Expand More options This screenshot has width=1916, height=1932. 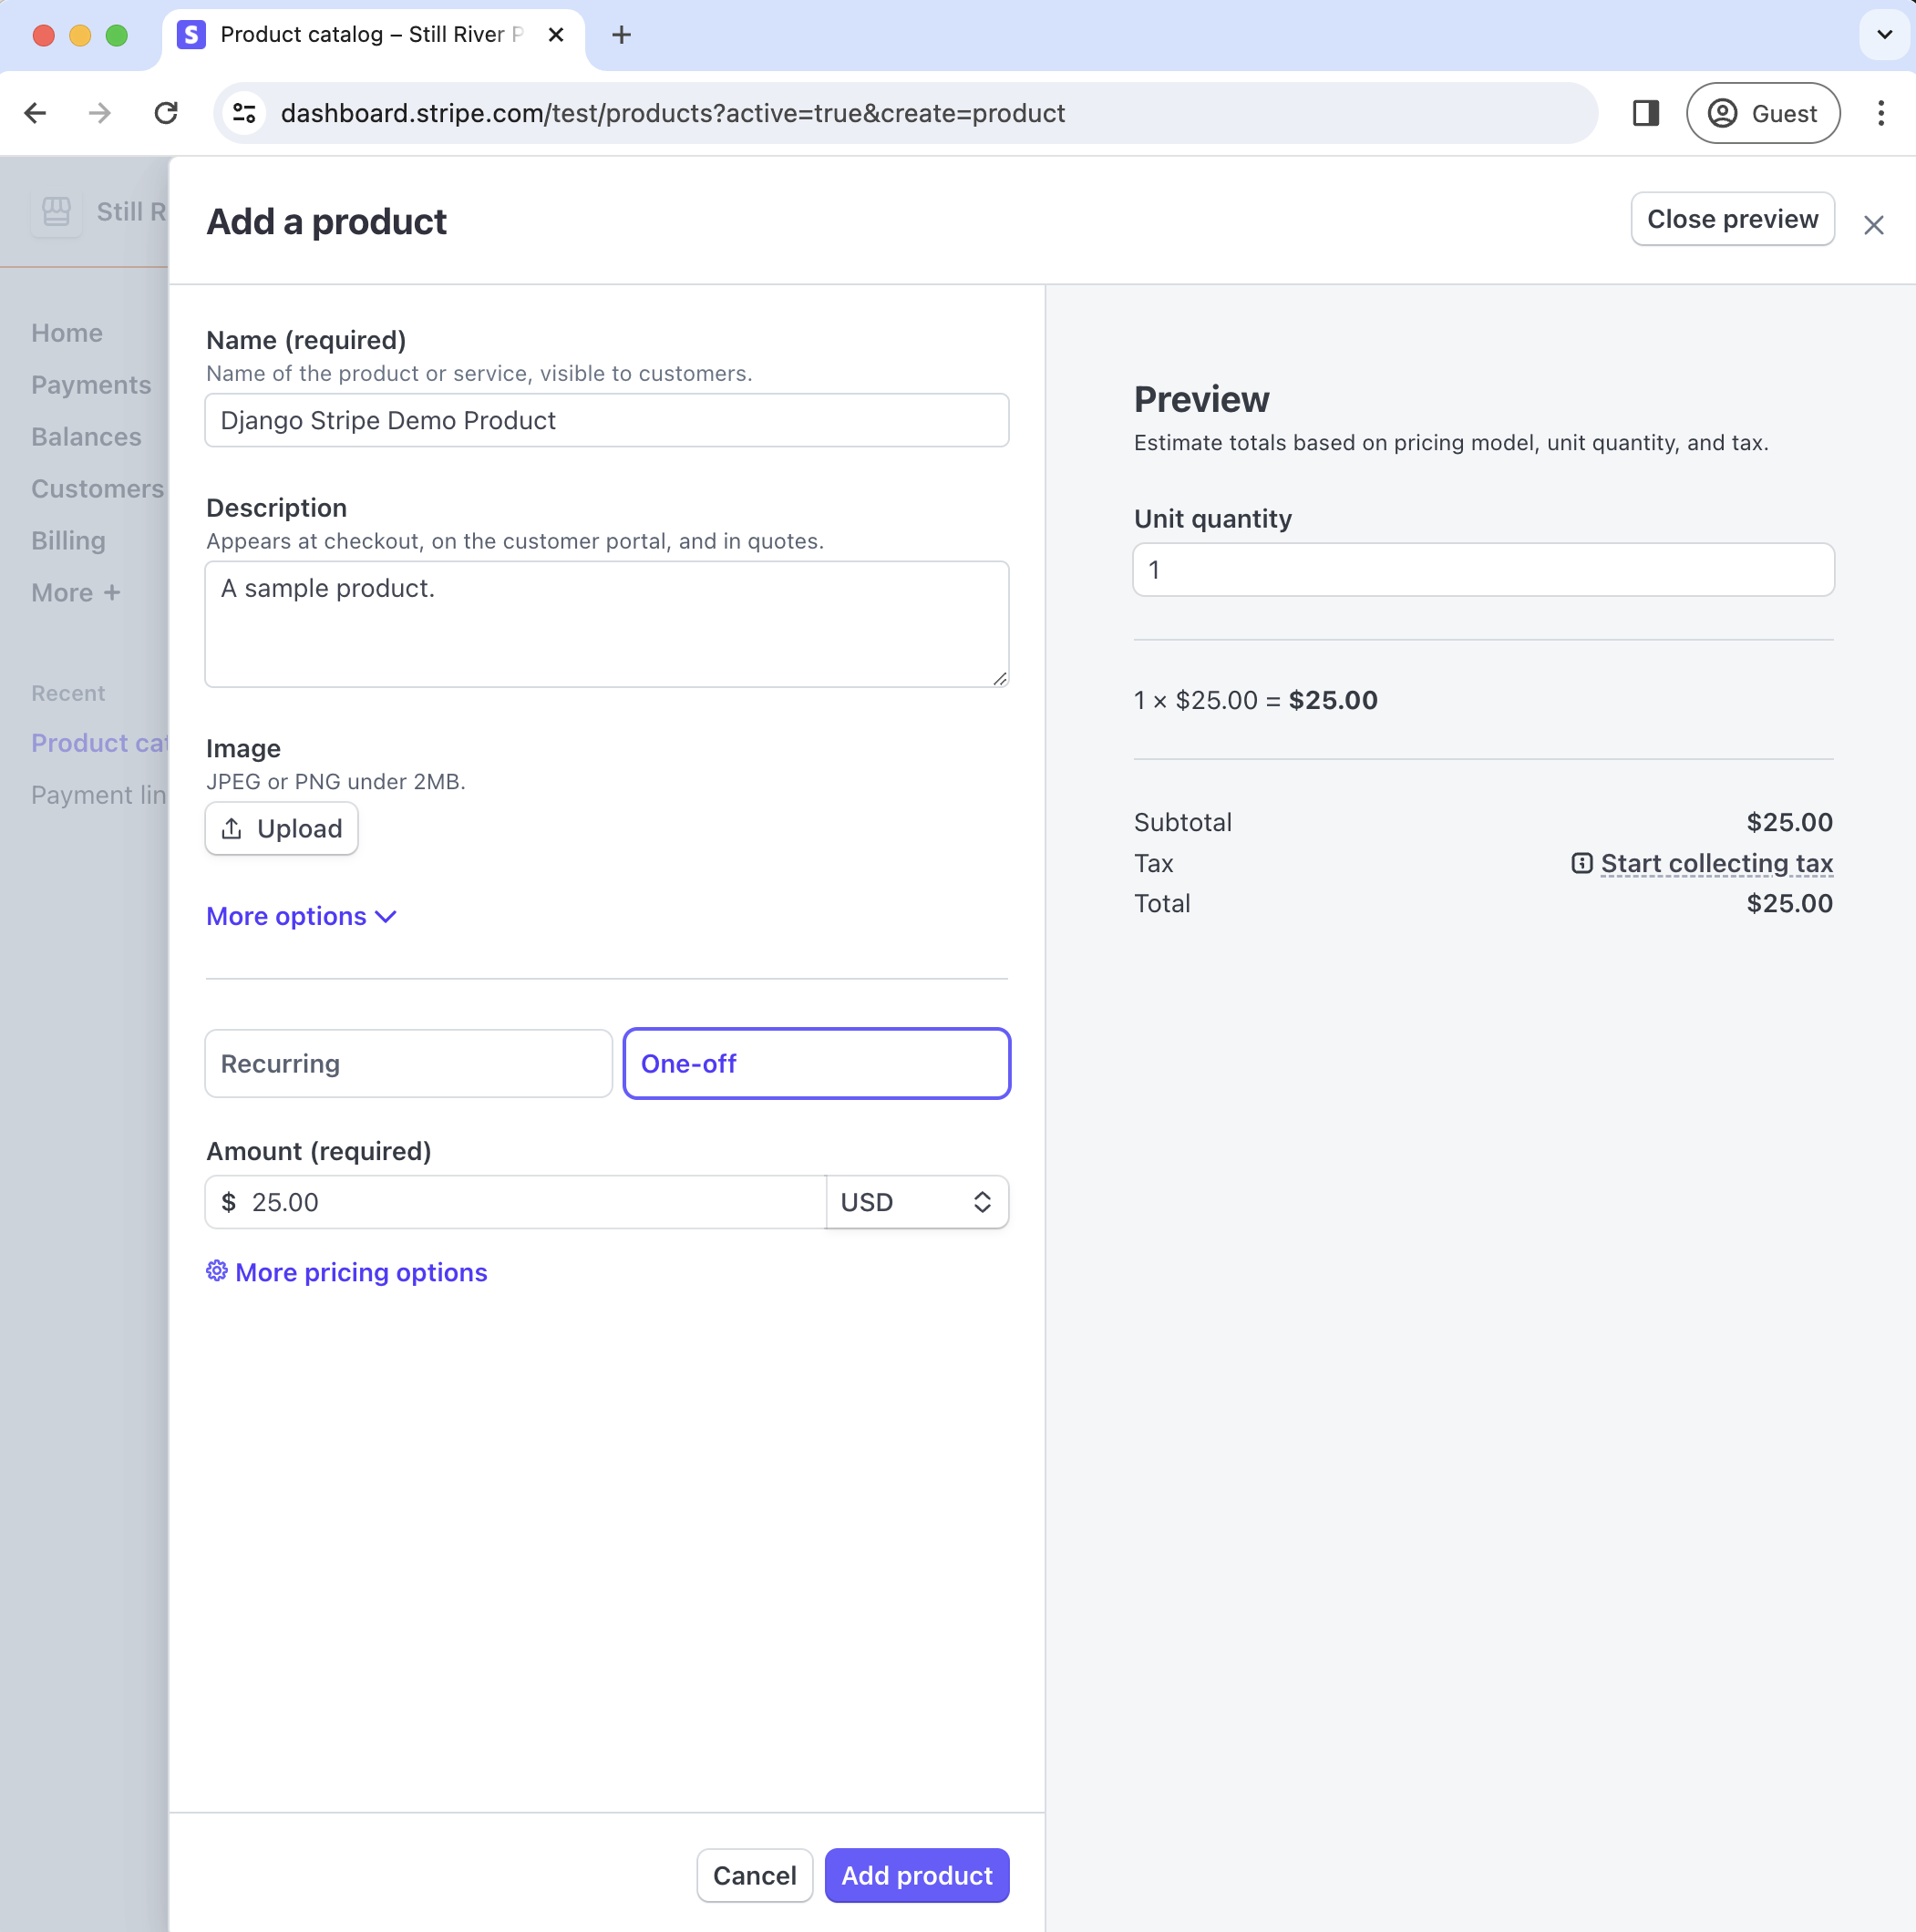click(301, 916)
